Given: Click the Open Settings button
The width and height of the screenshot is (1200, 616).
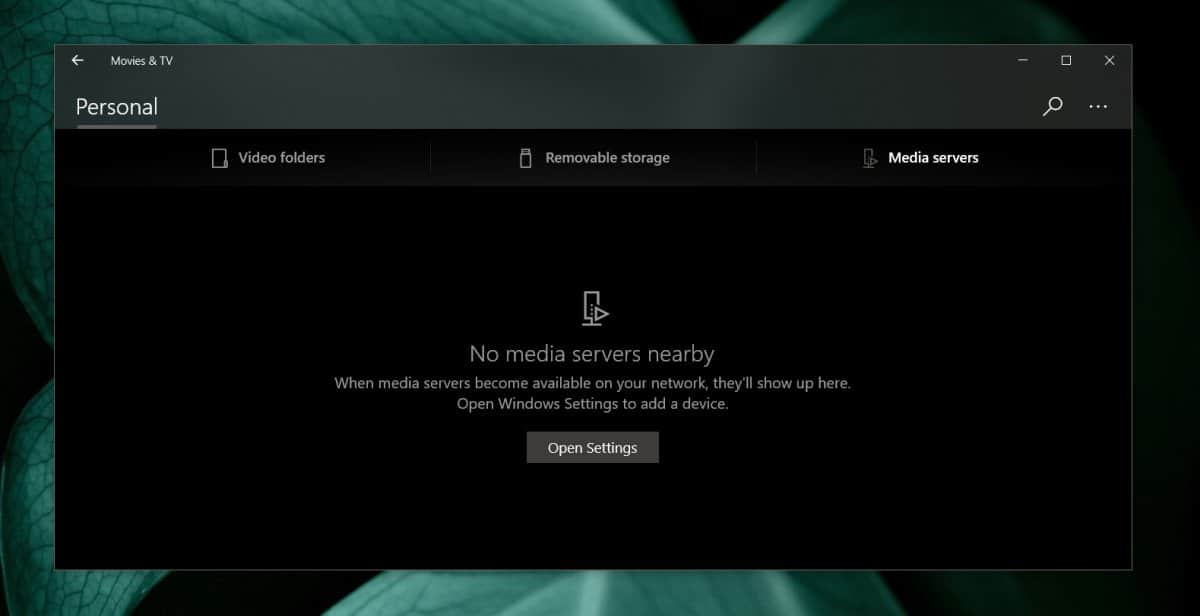Looking at the screenshot, I should [593, 447].
